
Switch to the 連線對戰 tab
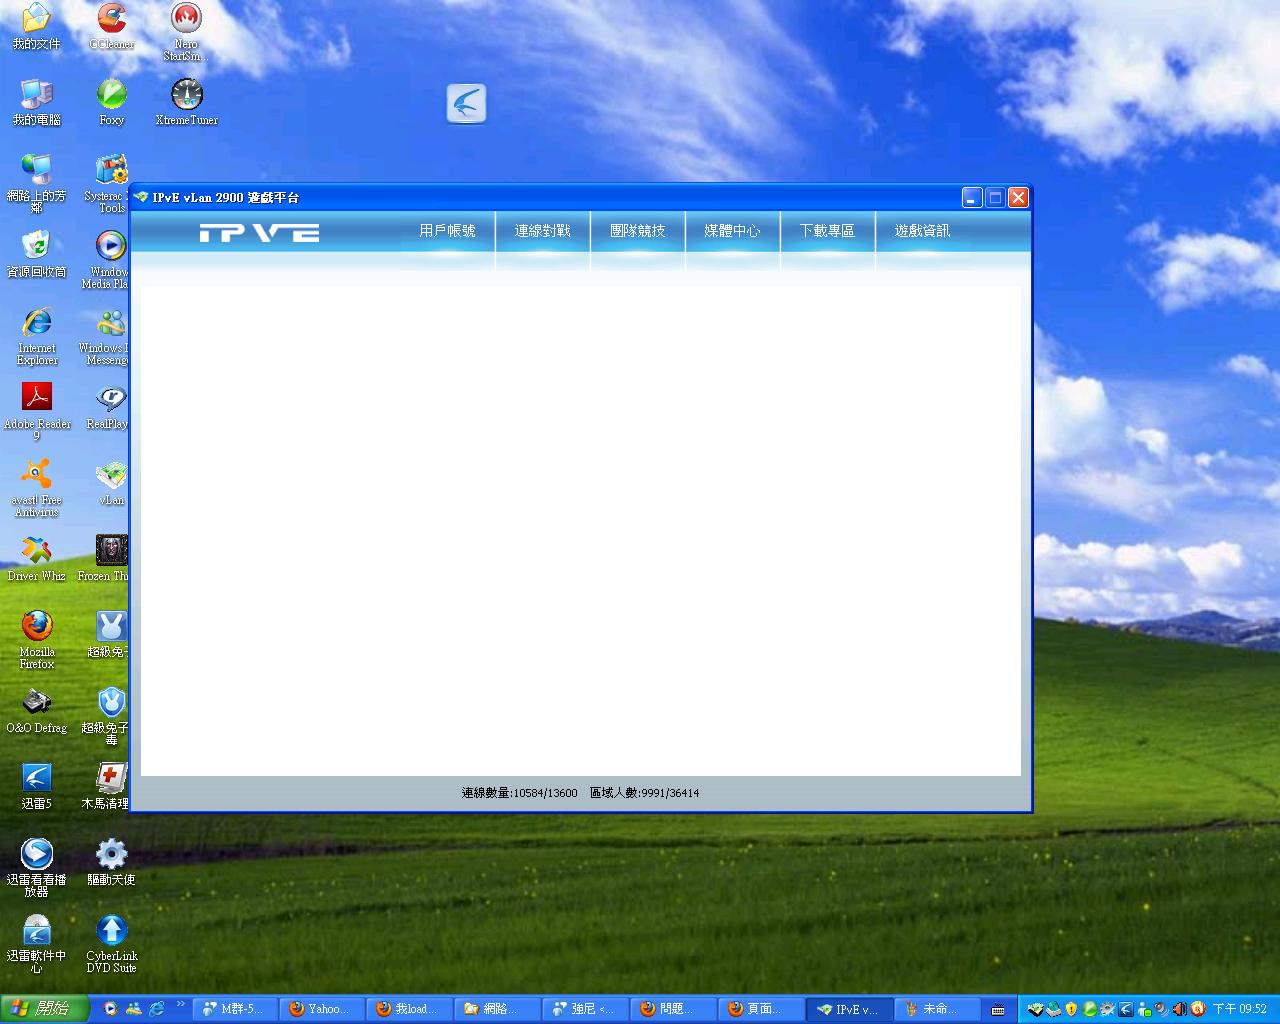[543, 231]
